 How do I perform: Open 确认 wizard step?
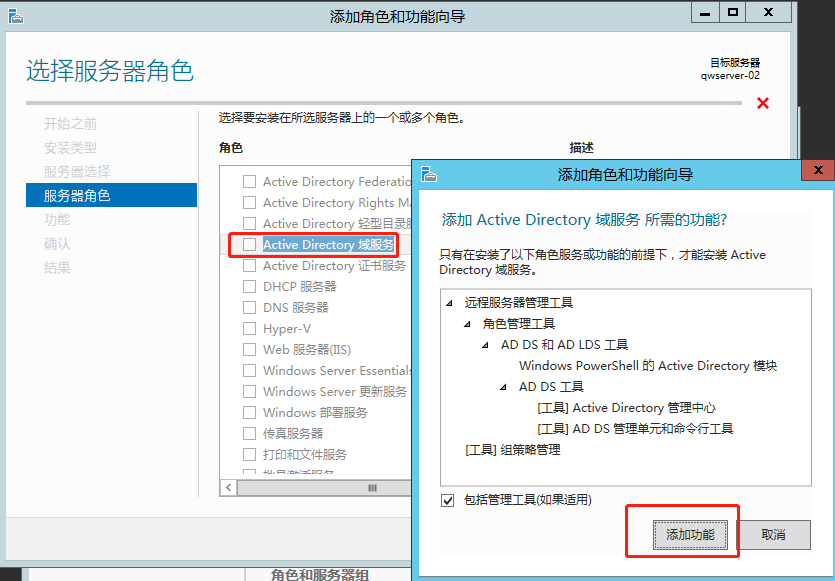57,243
